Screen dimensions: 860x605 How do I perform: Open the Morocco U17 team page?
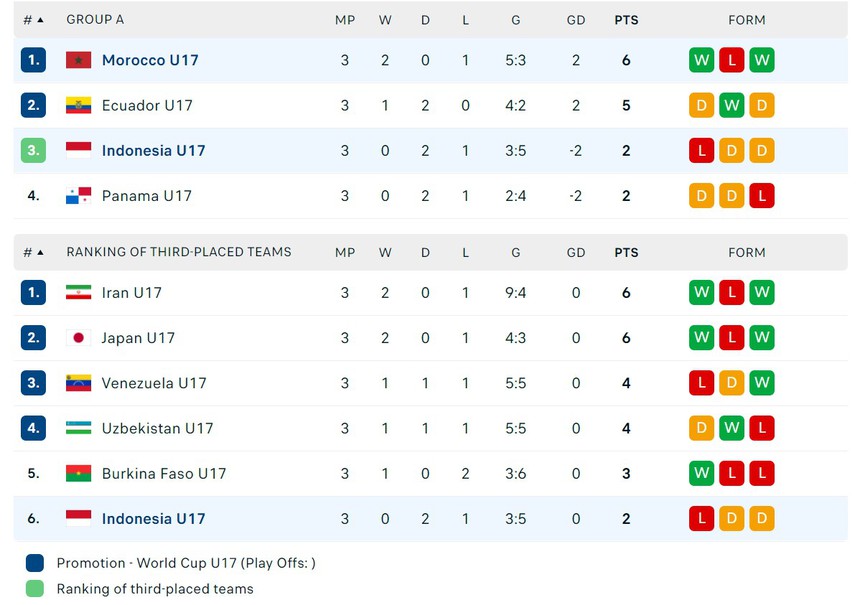point(150,60)
